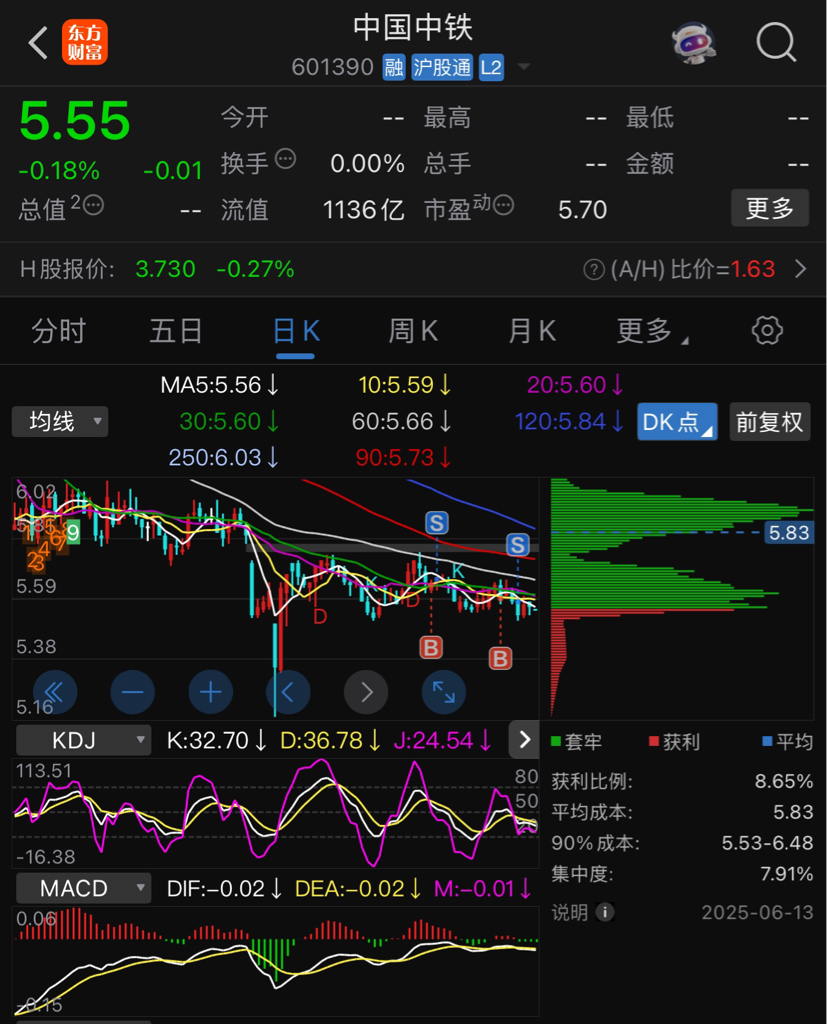
Task: Tap the second B buy marker
Action: coord(500,658)
